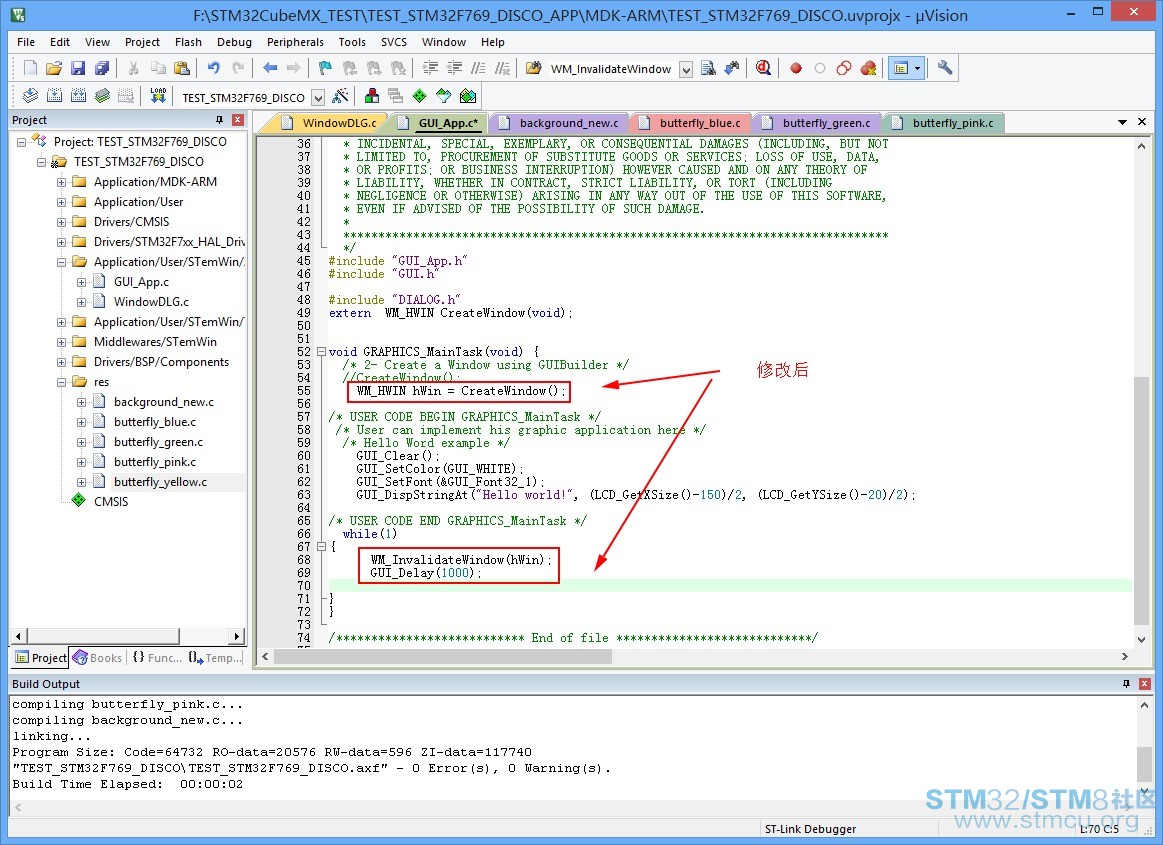The width and height of the screenshot is (1163, 845).
Task: Rebuild all target files
Action: click(x=79, y=96)
